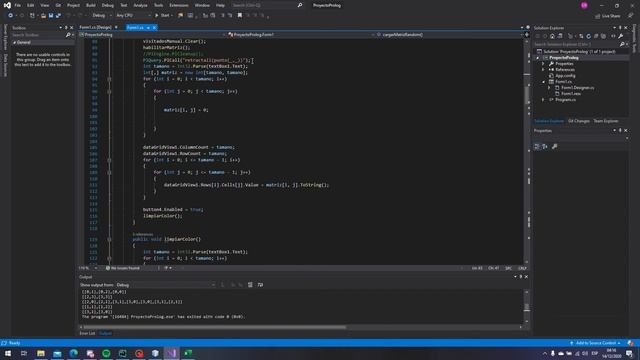Click the user account avatar

click(x=584, y=5)
